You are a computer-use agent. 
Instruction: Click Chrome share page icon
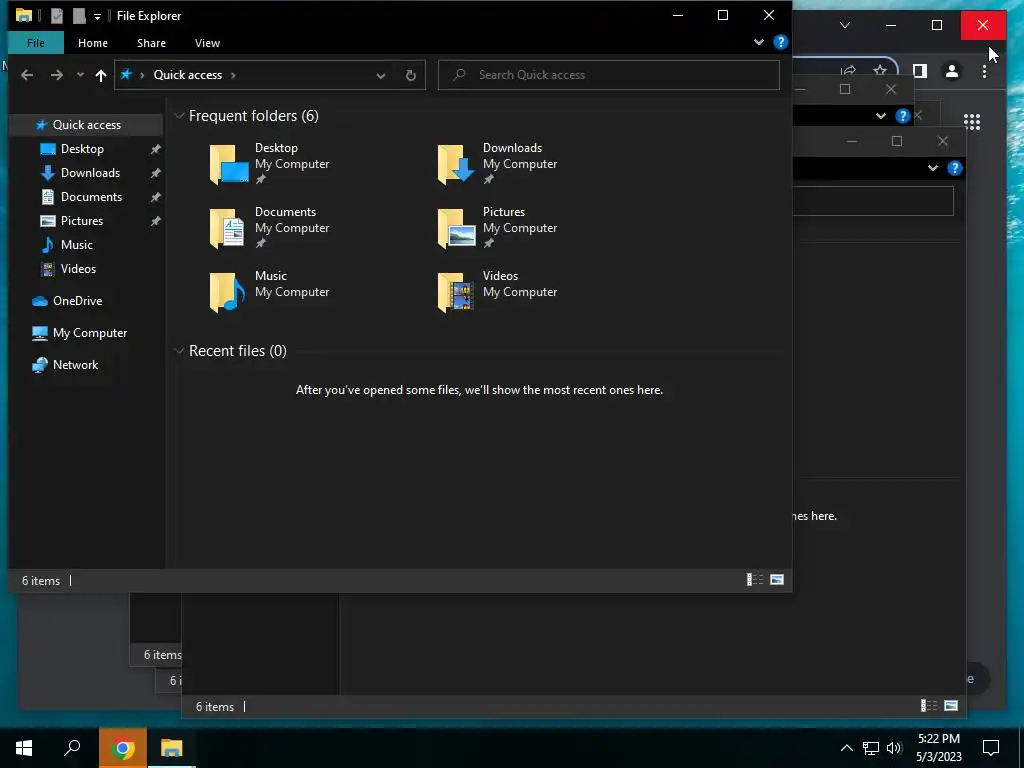pos(848,70)
